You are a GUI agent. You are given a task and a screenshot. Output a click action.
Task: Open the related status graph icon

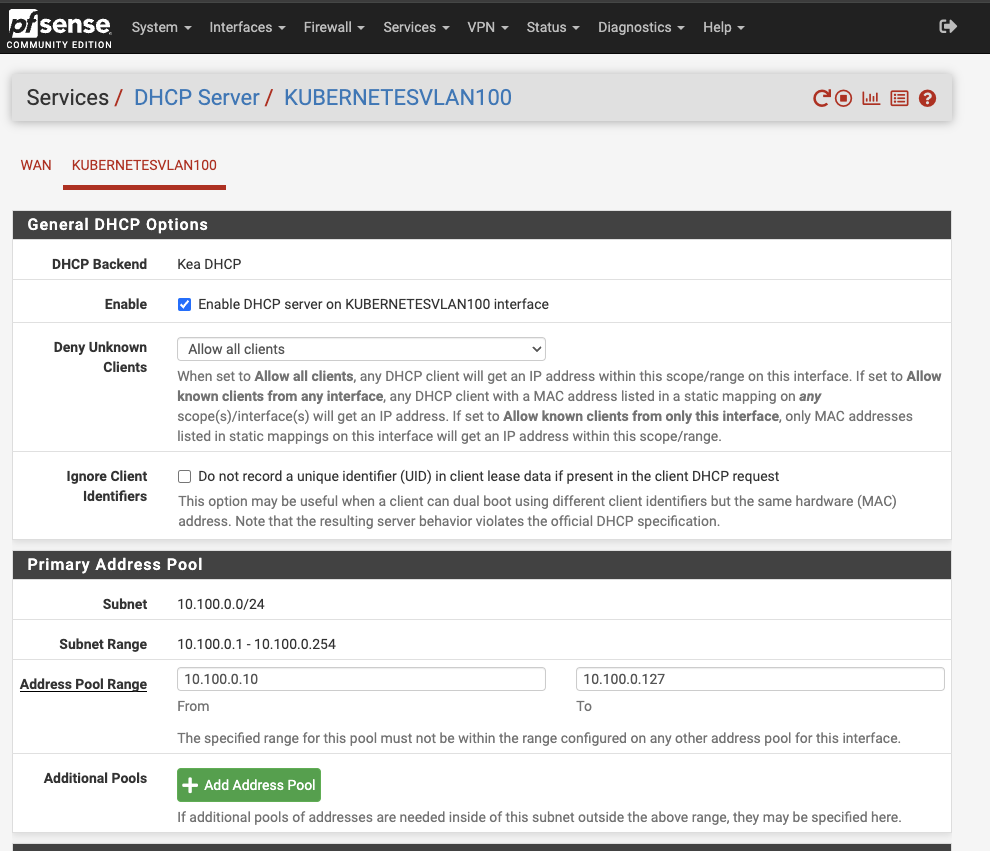click(871, 98)
